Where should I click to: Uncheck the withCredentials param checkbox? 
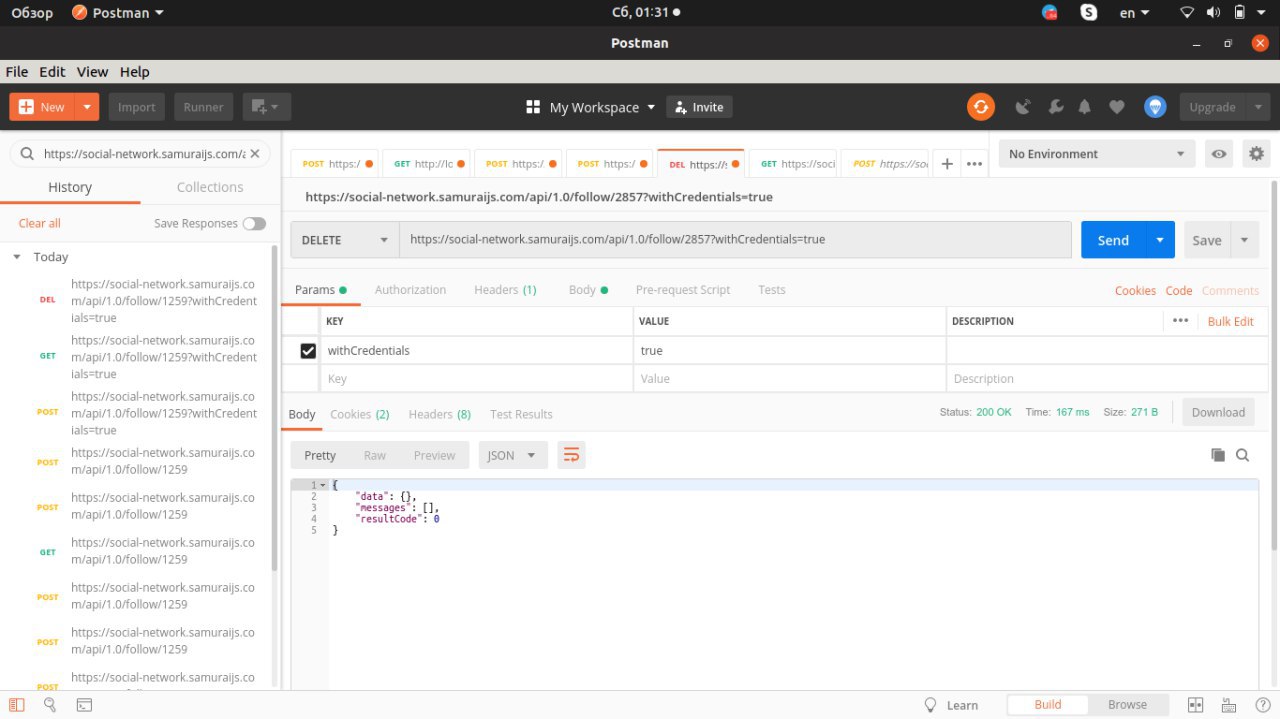pyautogui.click(x=308, y=350)
